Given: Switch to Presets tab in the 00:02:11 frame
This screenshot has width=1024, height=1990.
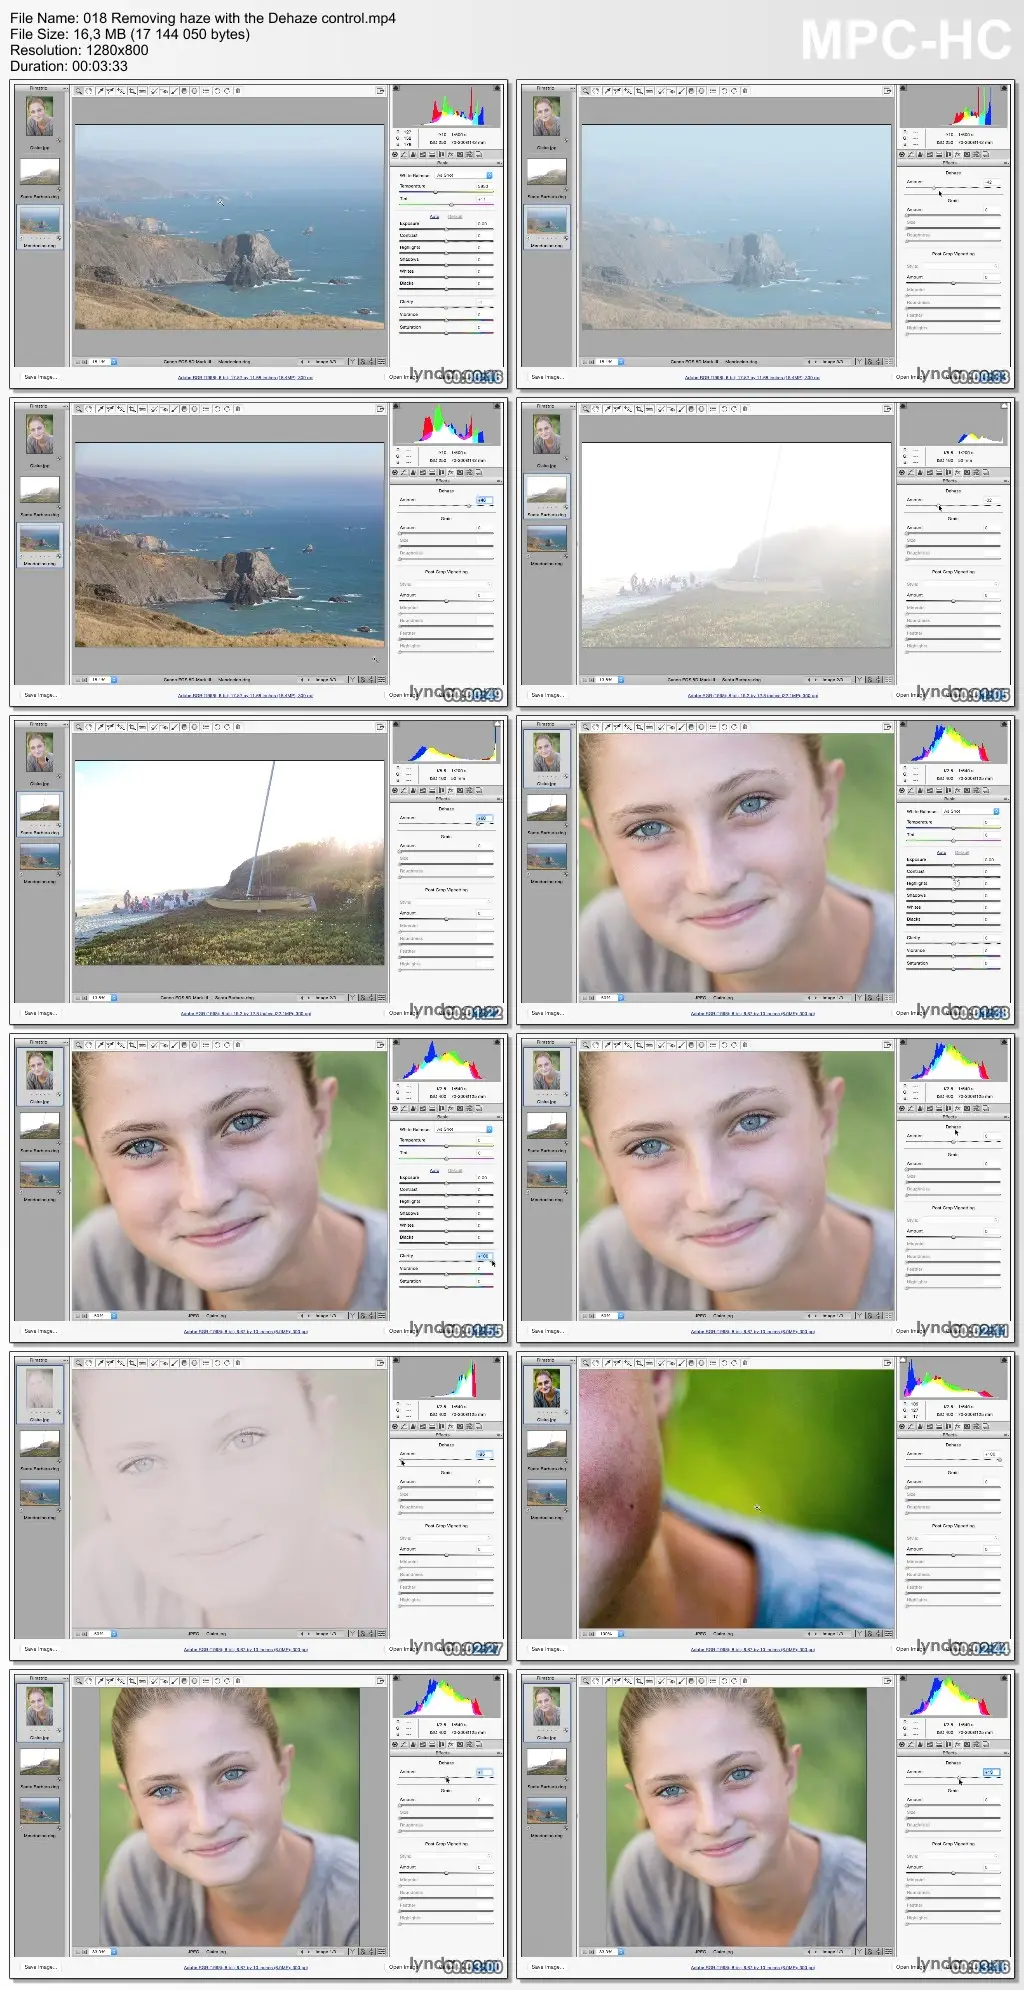Looking at the screenshot, I should (x=976, y=1108).
